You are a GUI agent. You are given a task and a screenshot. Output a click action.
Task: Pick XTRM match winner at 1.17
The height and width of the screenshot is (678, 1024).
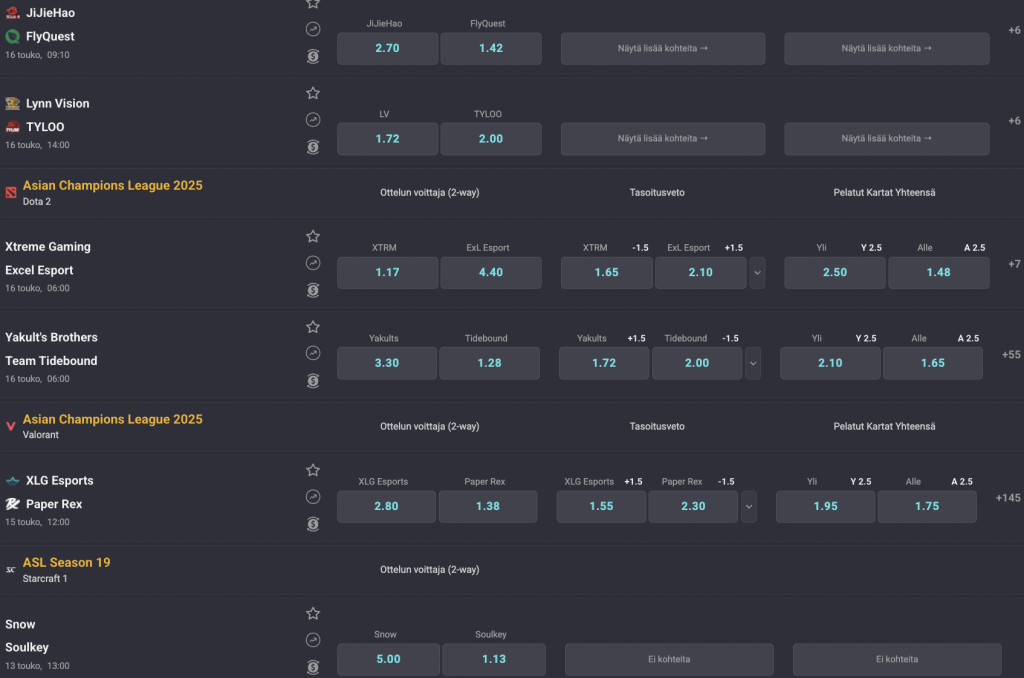(x=387, y=272)
